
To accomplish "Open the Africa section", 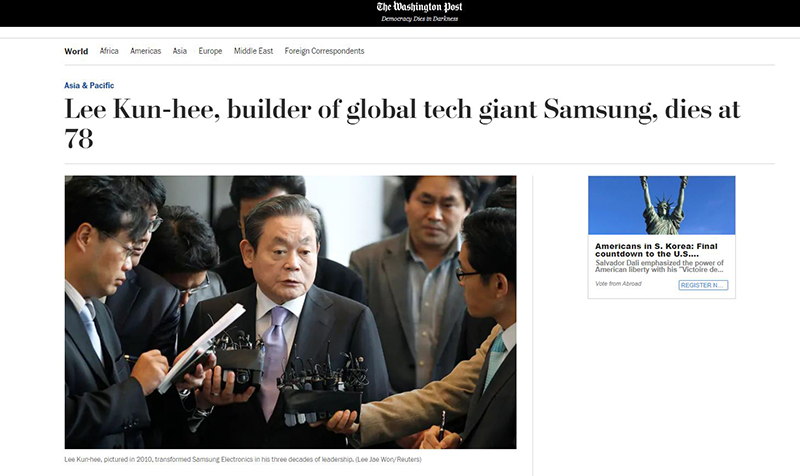I will pyautogui.click(x=109, y=51).
